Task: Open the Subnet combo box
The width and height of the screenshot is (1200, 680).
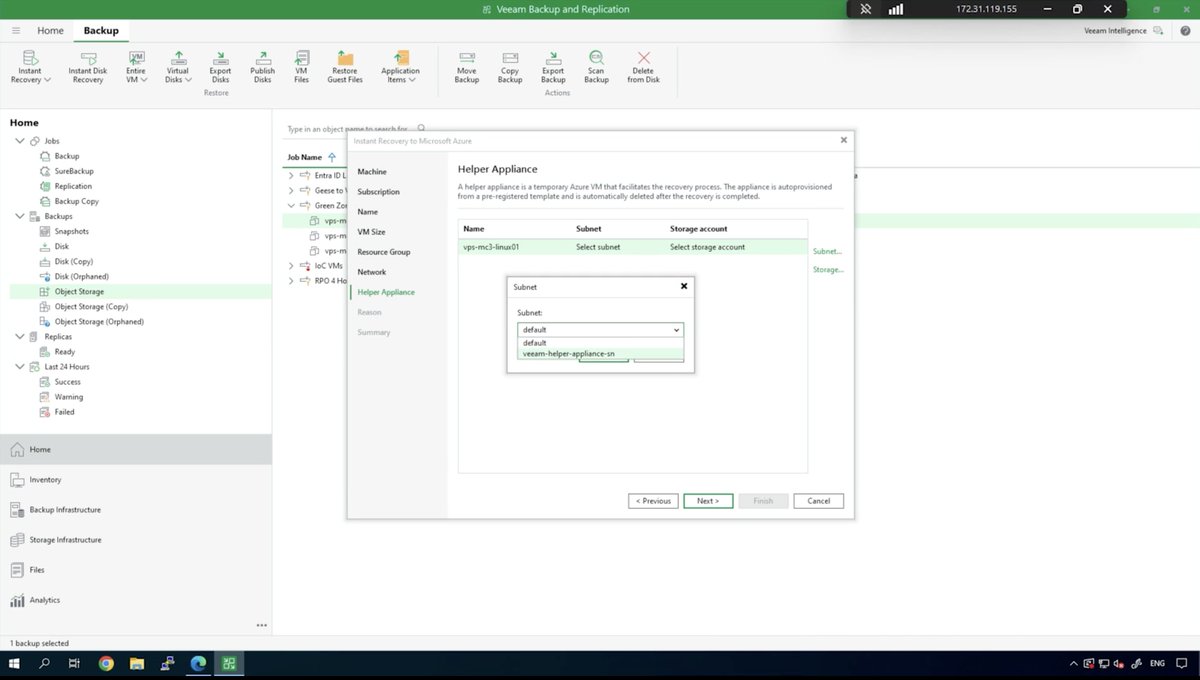Action: tap(600, 329)
